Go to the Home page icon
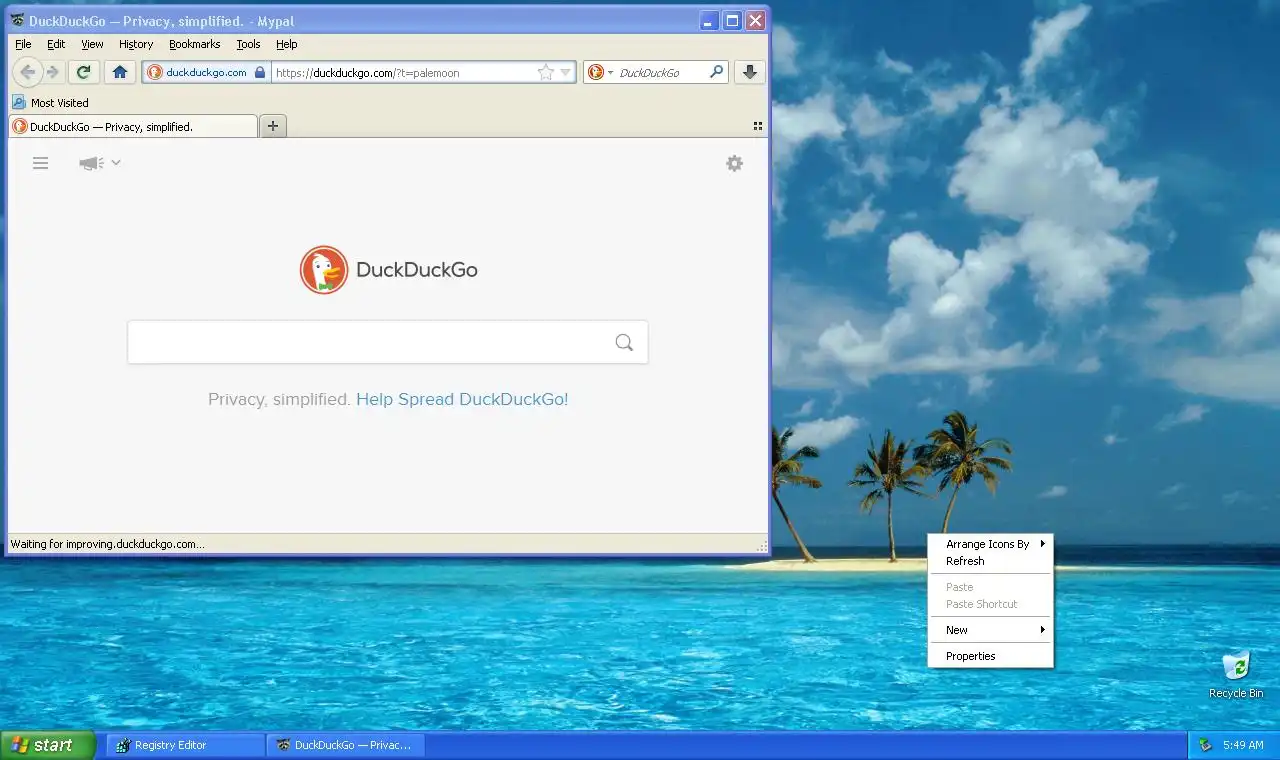Image resolution: width=1280 pixels, height=760 pixels. 120,72
